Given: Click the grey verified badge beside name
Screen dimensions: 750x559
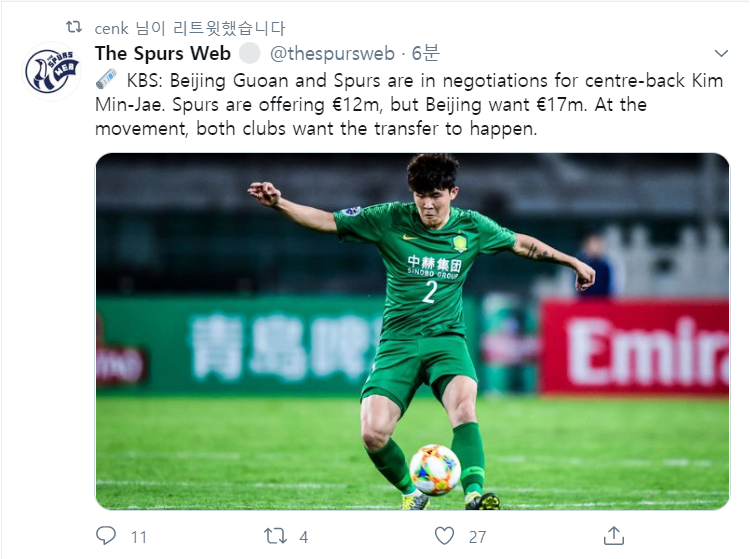Looking at the screenshot, I should coord(249,53).
